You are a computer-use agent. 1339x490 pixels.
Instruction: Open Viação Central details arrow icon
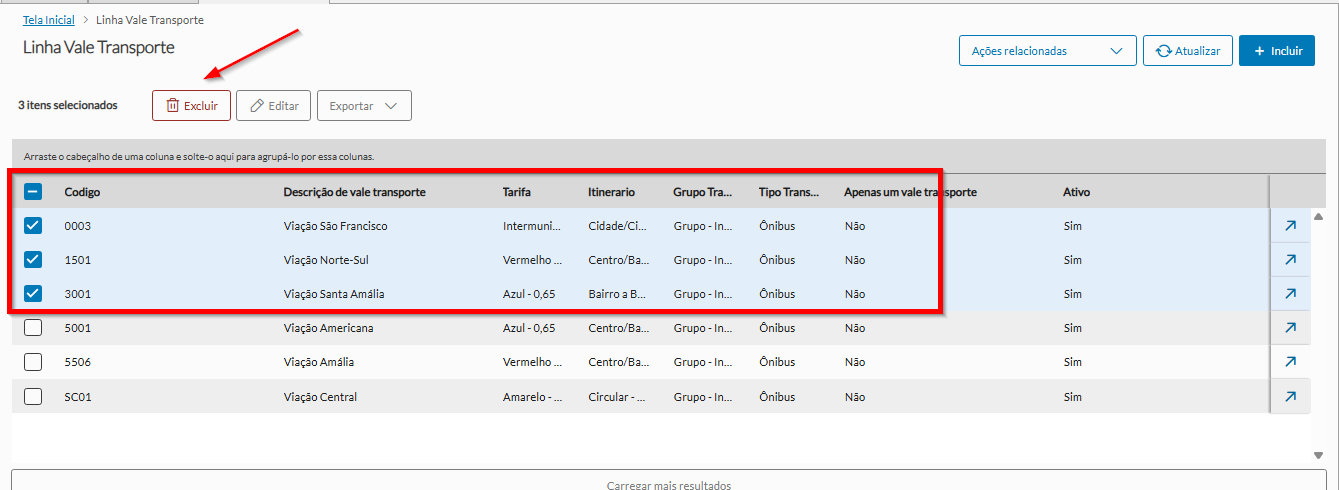[1290, 397]
